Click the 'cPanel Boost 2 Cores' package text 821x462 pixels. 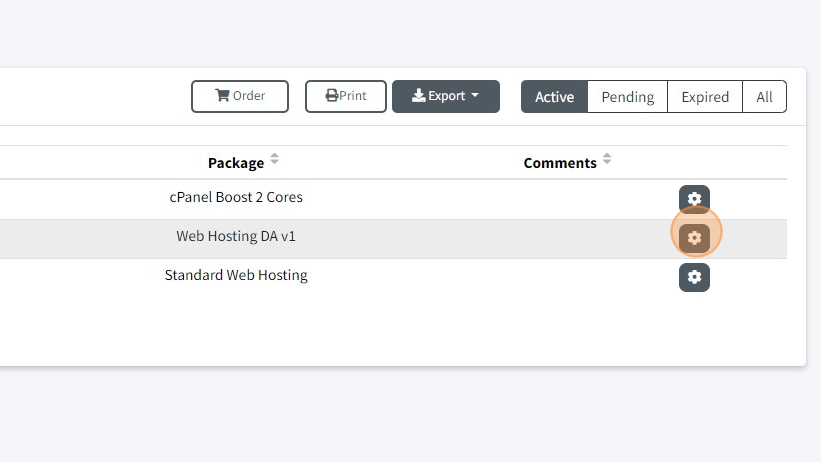click(236, 197)
